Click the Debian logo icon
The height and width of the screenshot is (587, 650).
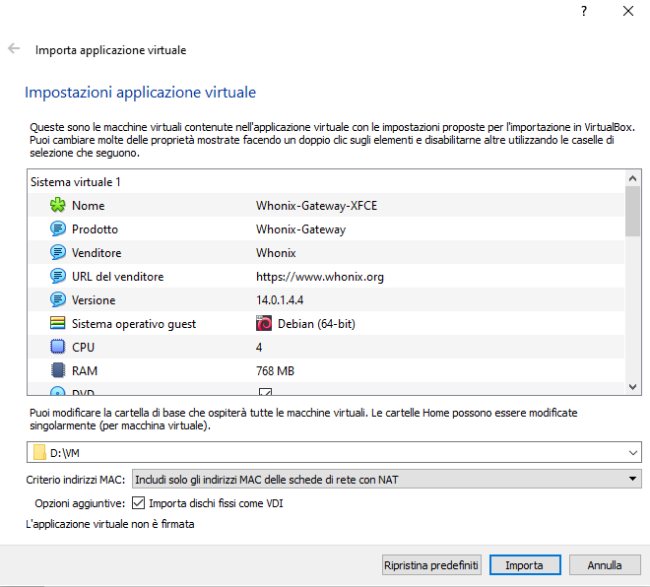click(264, 324)
